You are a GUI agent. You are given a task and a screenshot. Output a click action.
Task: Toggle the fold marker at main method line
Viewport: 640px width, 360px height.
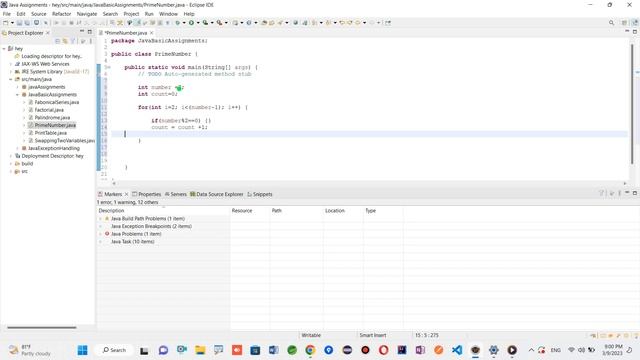pyautogui.click(x=108, y=67)
